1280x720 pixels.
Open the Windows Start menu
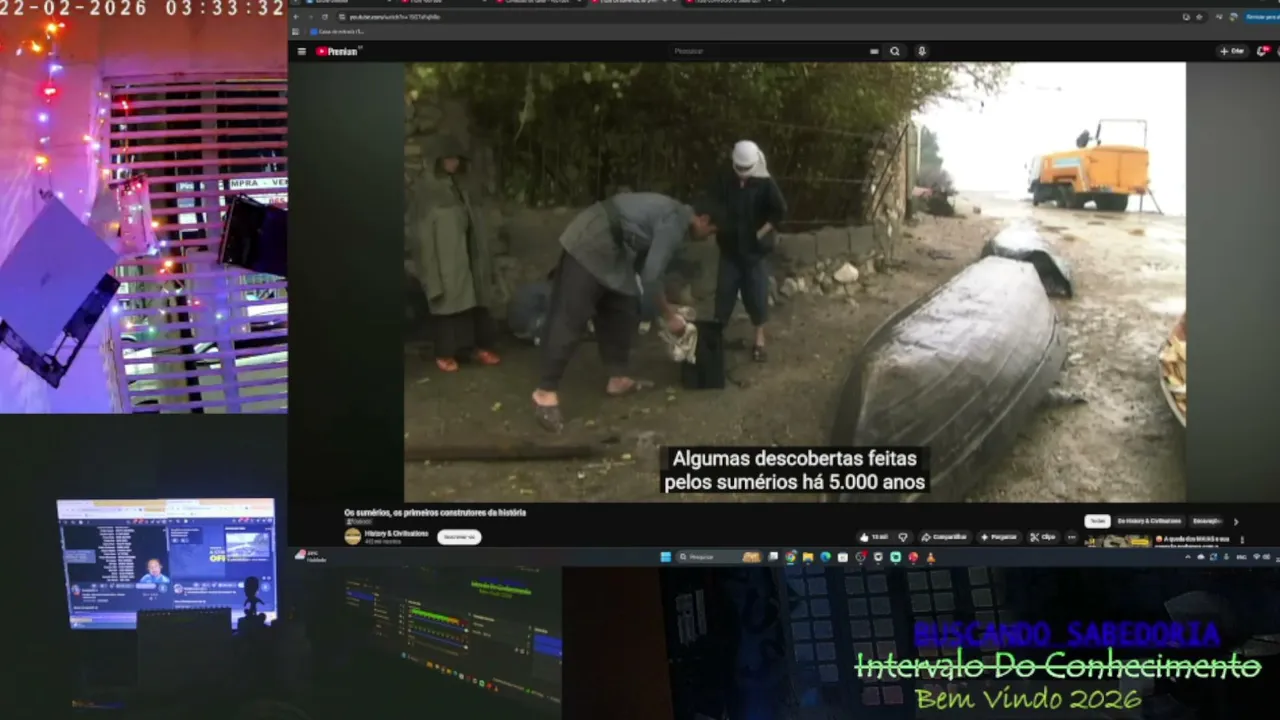[x=665, y=557]
